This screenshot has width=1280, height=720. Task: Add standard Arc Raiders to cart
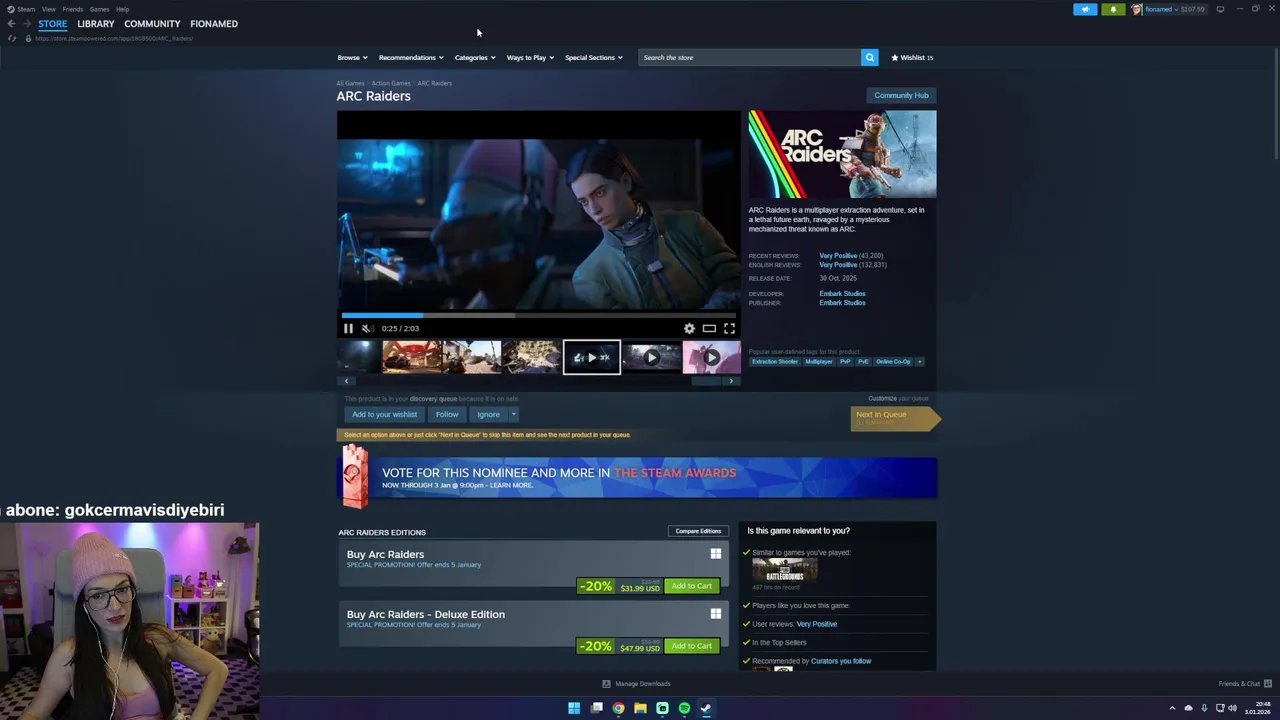(692, 586)
